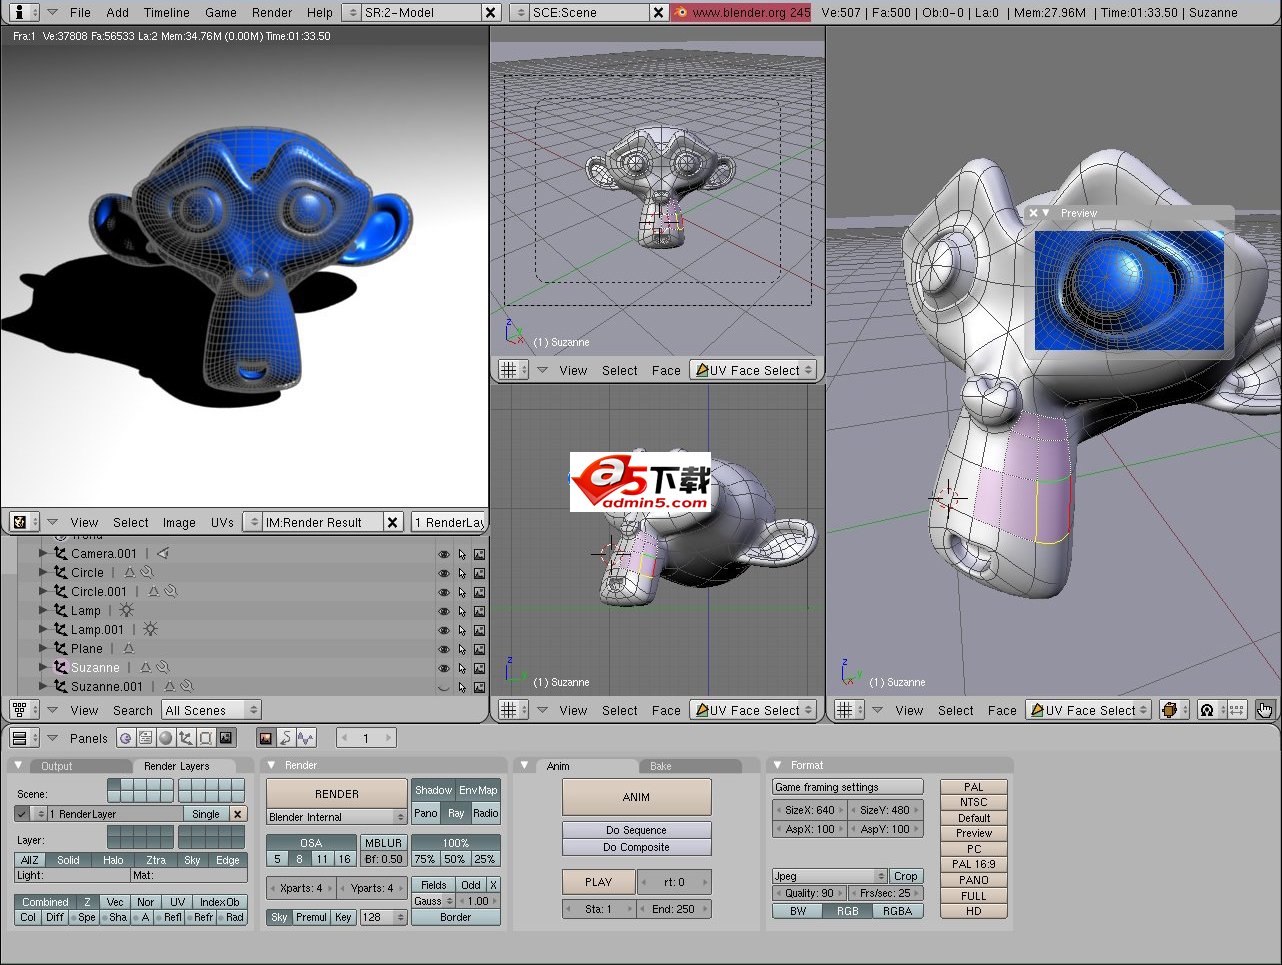The image size is (1282, 965).
Task: Switch to the Bake tab
Action: [x=660, y=765]
